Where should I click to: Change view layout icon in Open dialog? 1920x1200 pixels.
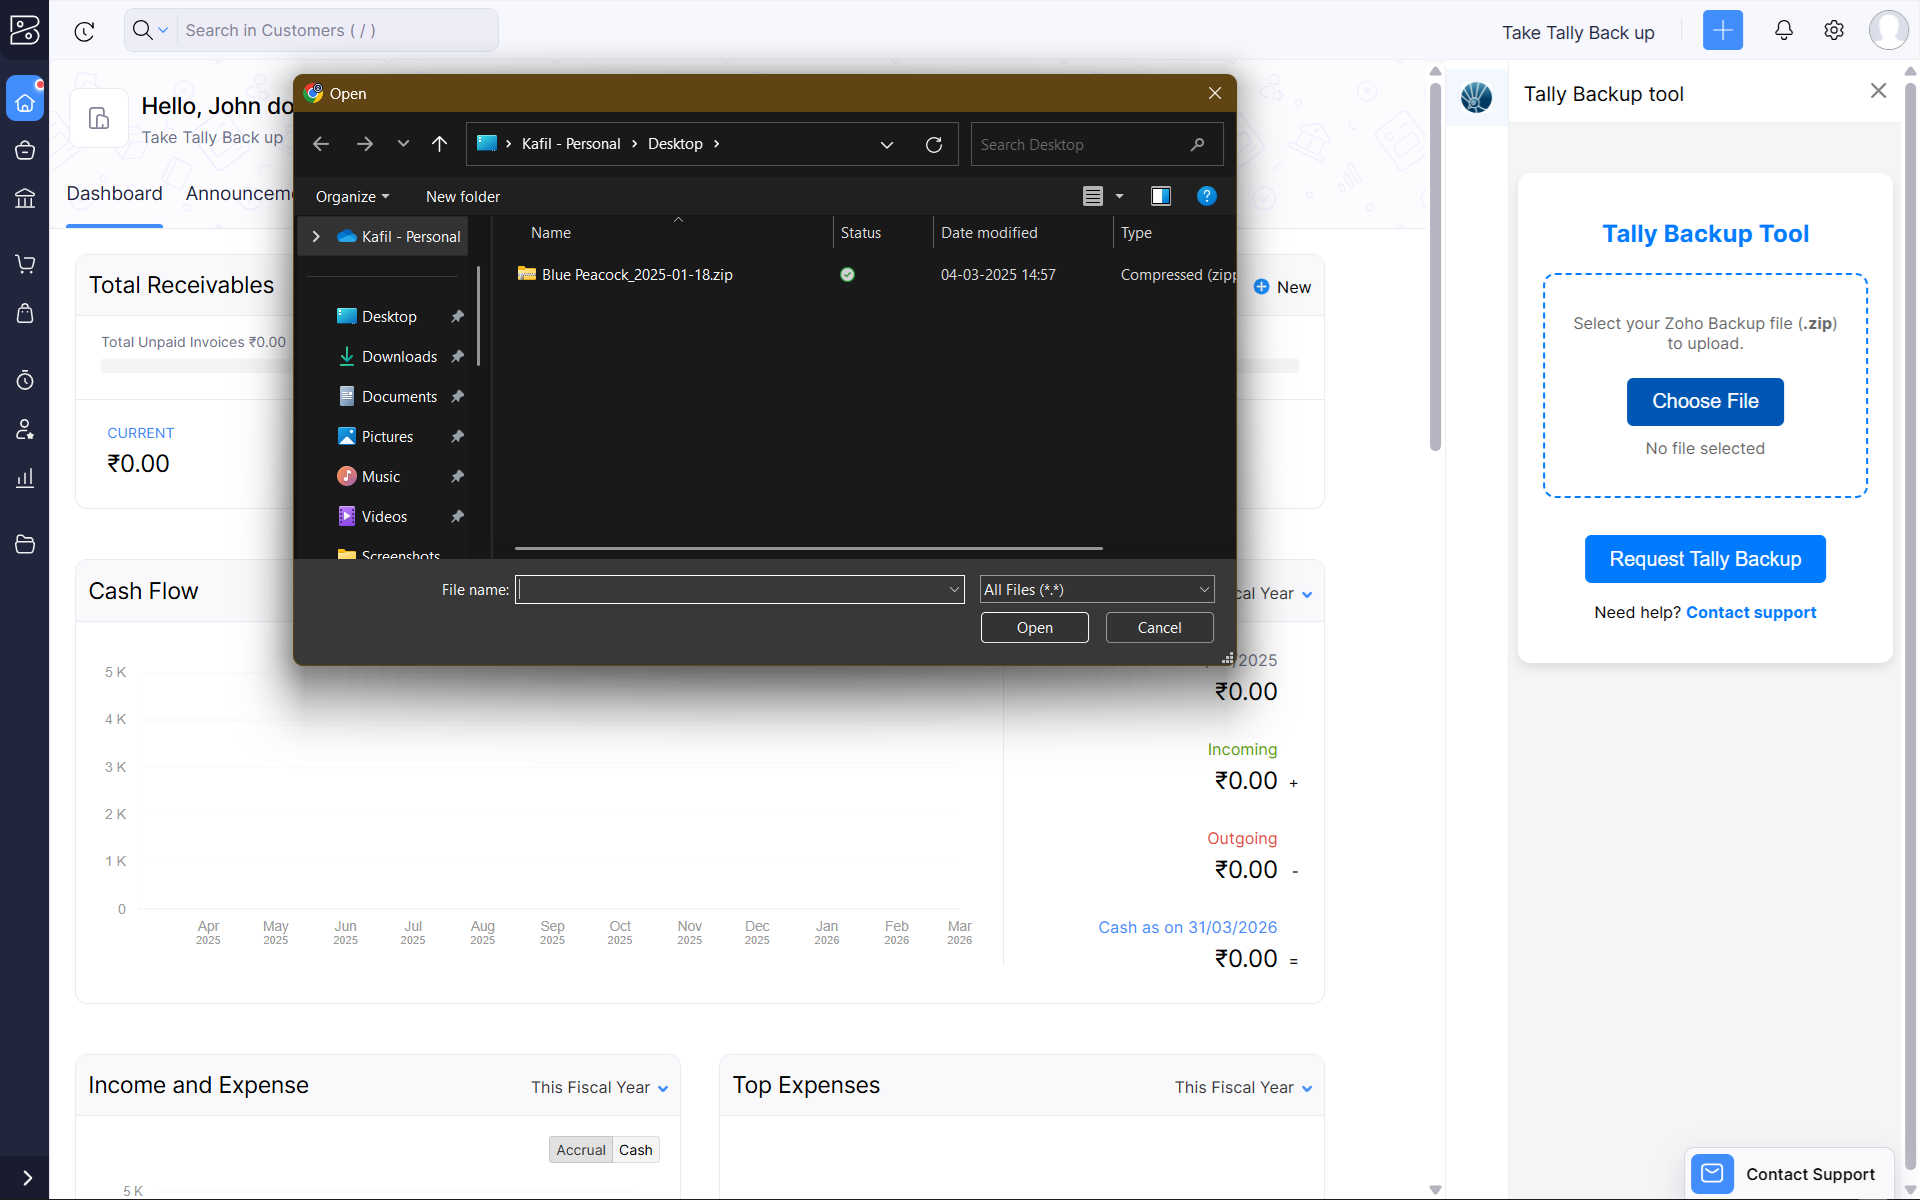1092,196
